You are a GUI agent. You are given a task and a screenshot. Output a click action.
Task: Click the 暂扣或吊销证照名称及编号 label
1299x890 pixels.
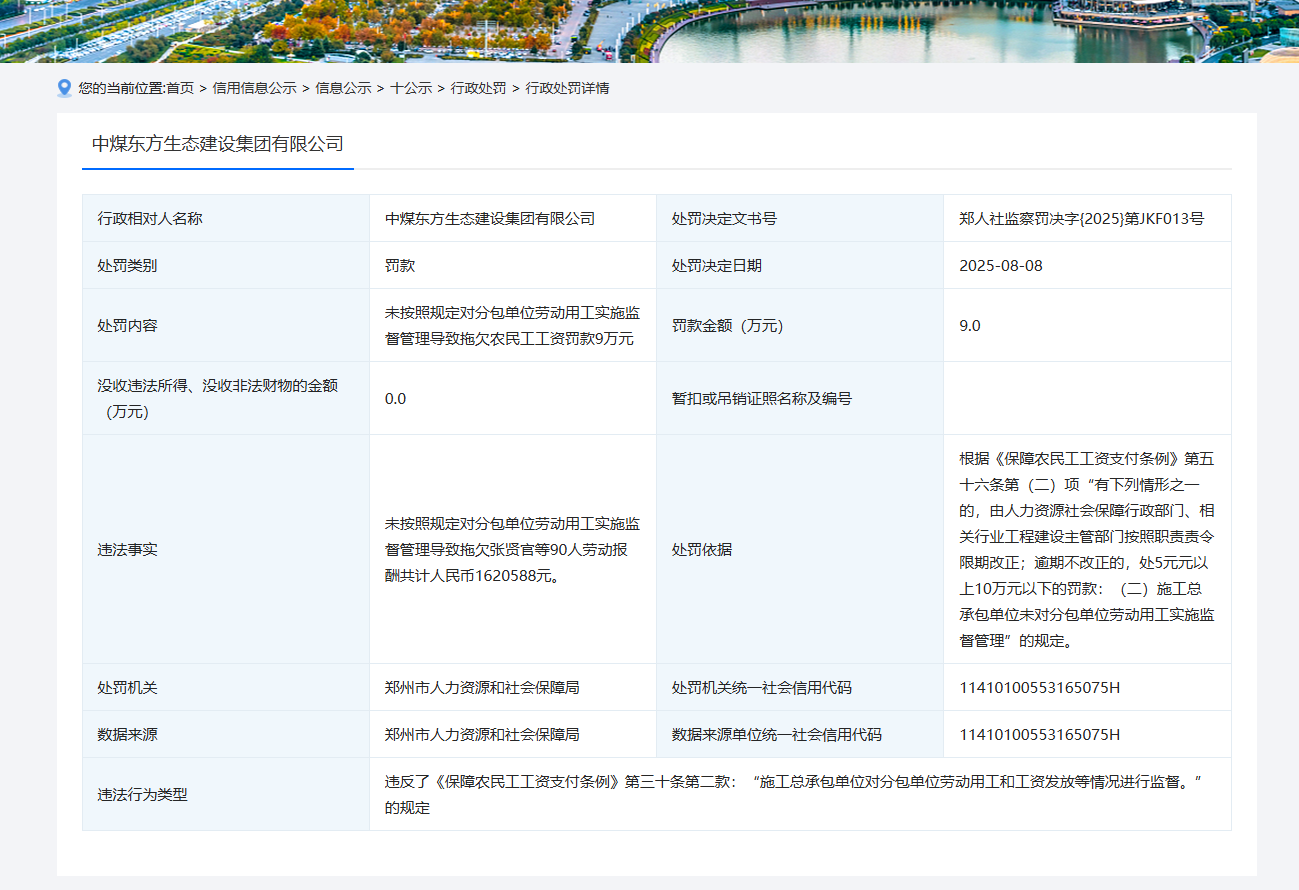pos(762,398)
